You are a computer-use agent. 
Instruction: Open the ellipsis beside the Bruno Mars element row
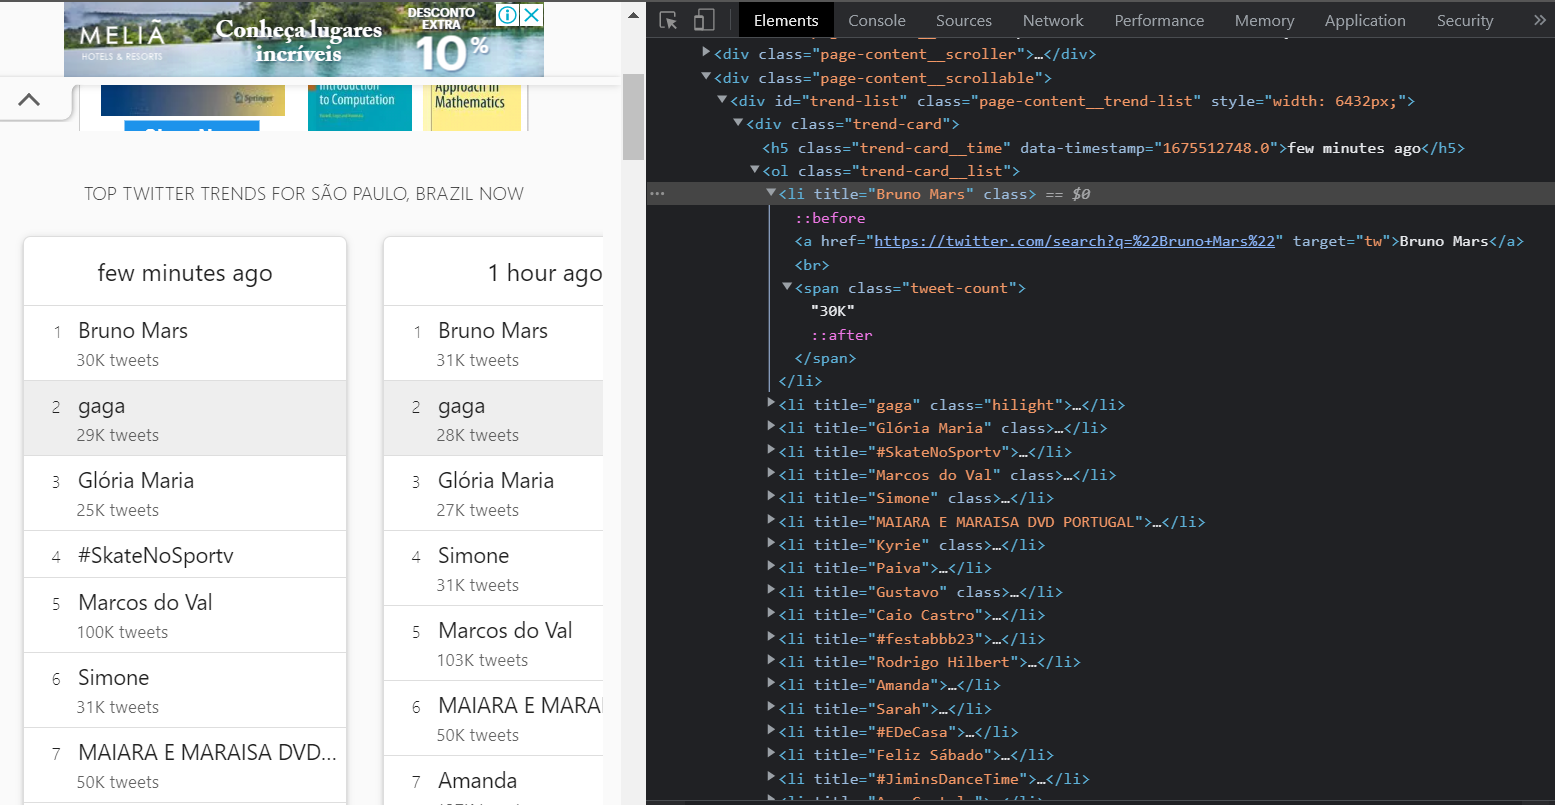coord(657,194)
